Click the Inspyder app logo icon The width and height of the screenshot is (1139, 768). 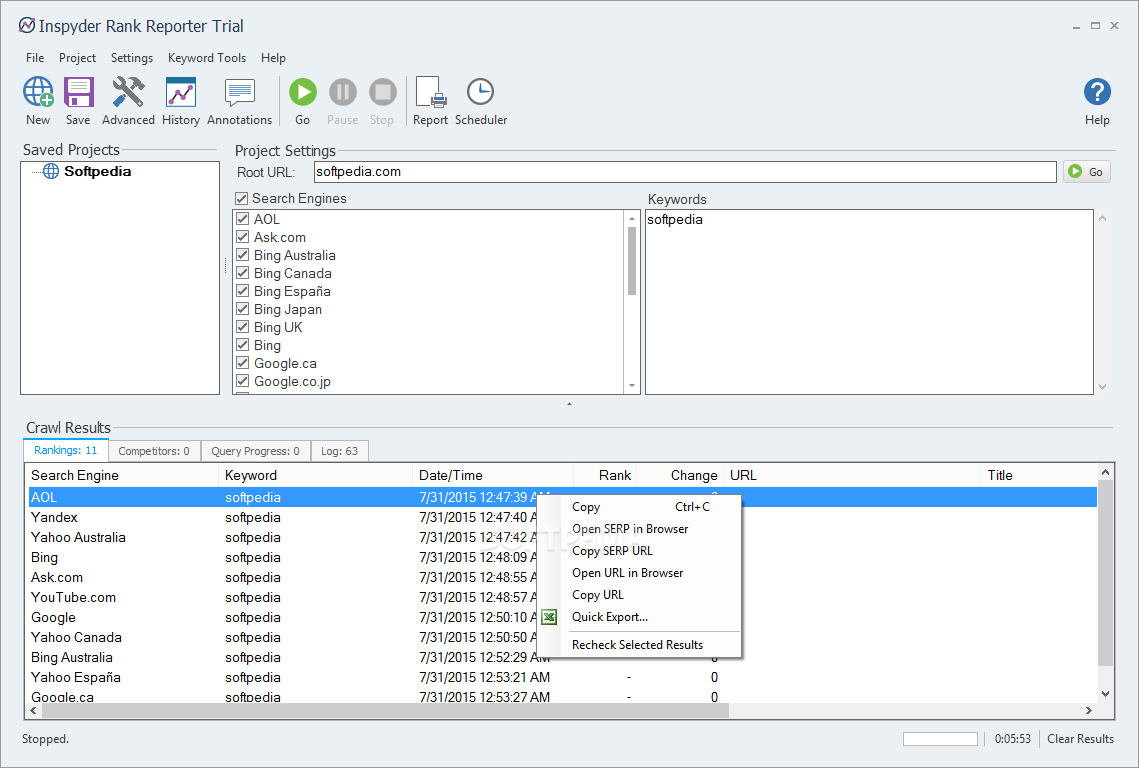(27, 25)
